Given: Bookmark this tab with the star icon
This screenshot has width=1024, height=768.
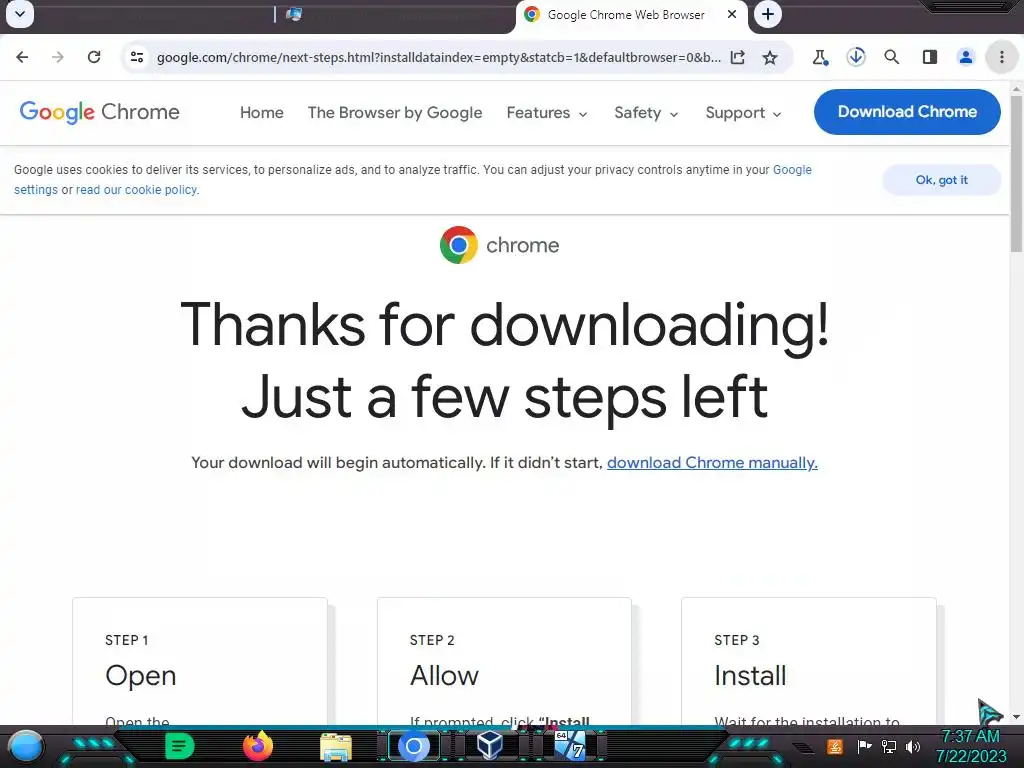Looking at the screenshot, I should click(771, 57).
